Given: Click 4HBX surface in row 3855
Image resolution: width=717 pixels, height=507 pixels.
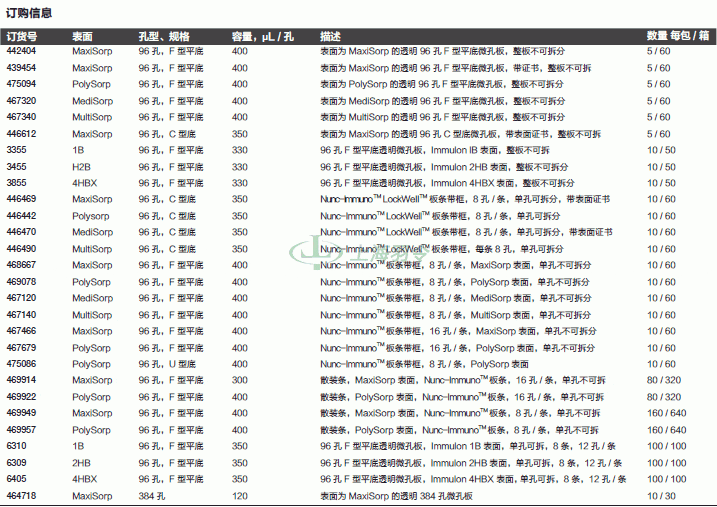Looking at the screenshot, I should click(x=85, y=183).
